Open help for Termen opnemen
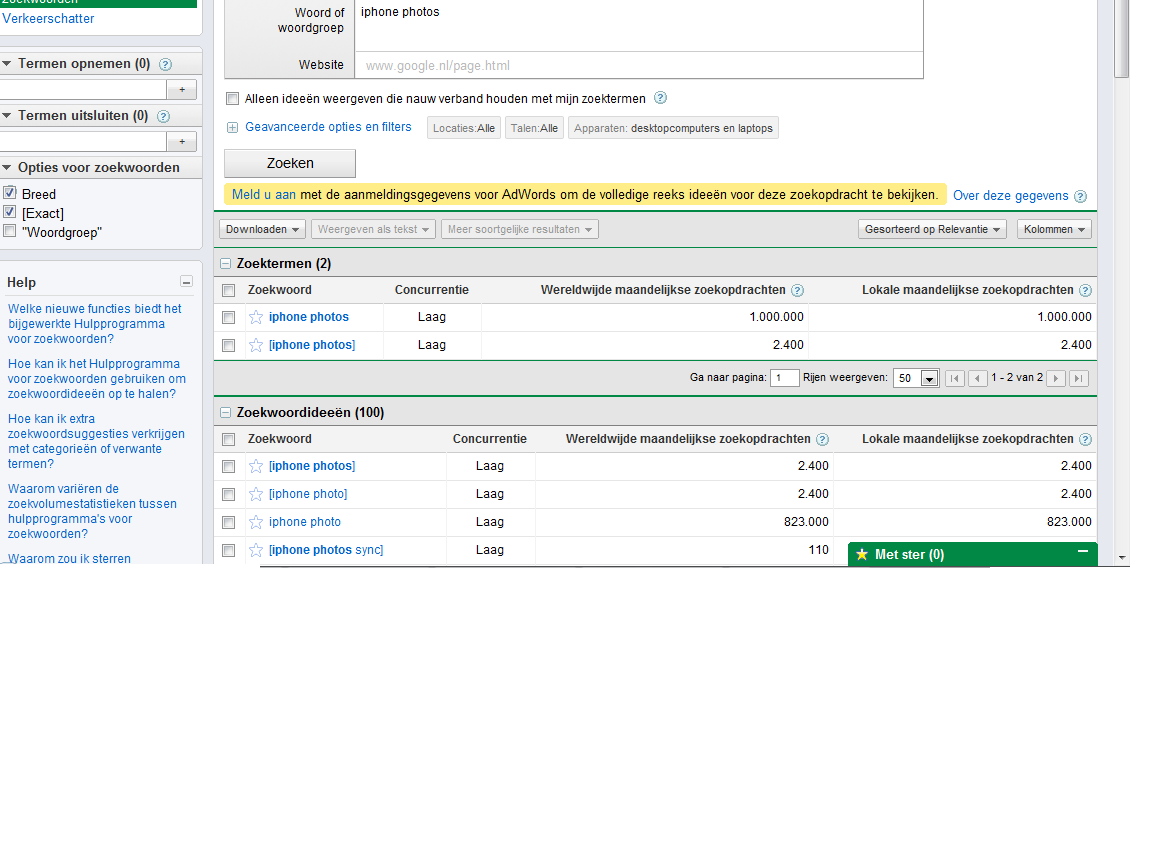1152x864 pixels. tap(165, 65)
